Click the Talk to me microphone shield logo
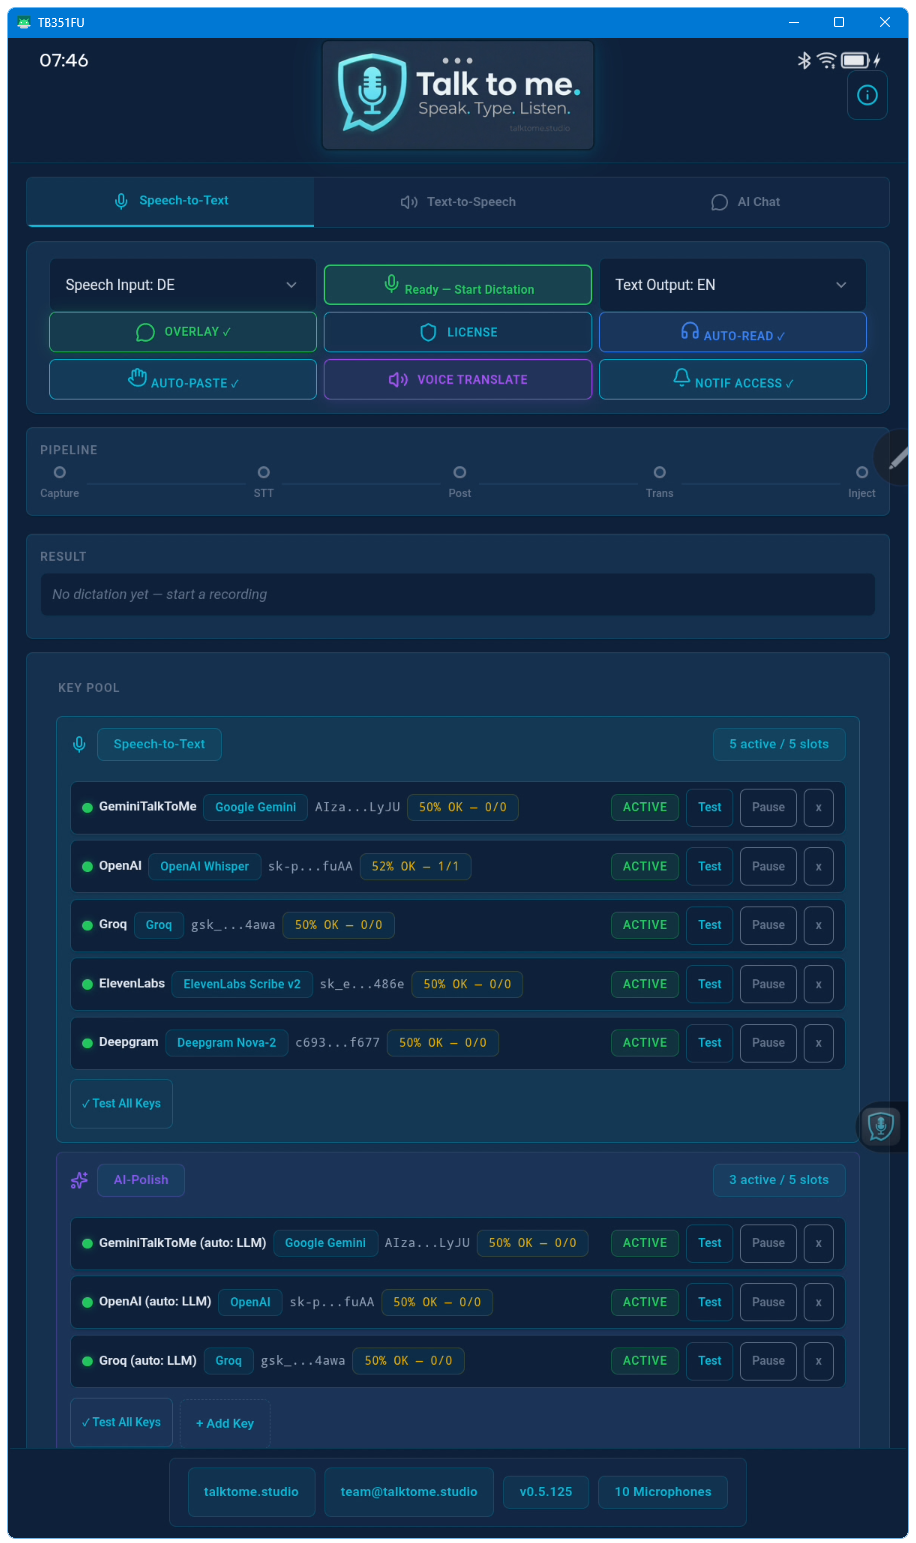Image resolution: width=916 pixels, height=1543 pixels. 370,93
